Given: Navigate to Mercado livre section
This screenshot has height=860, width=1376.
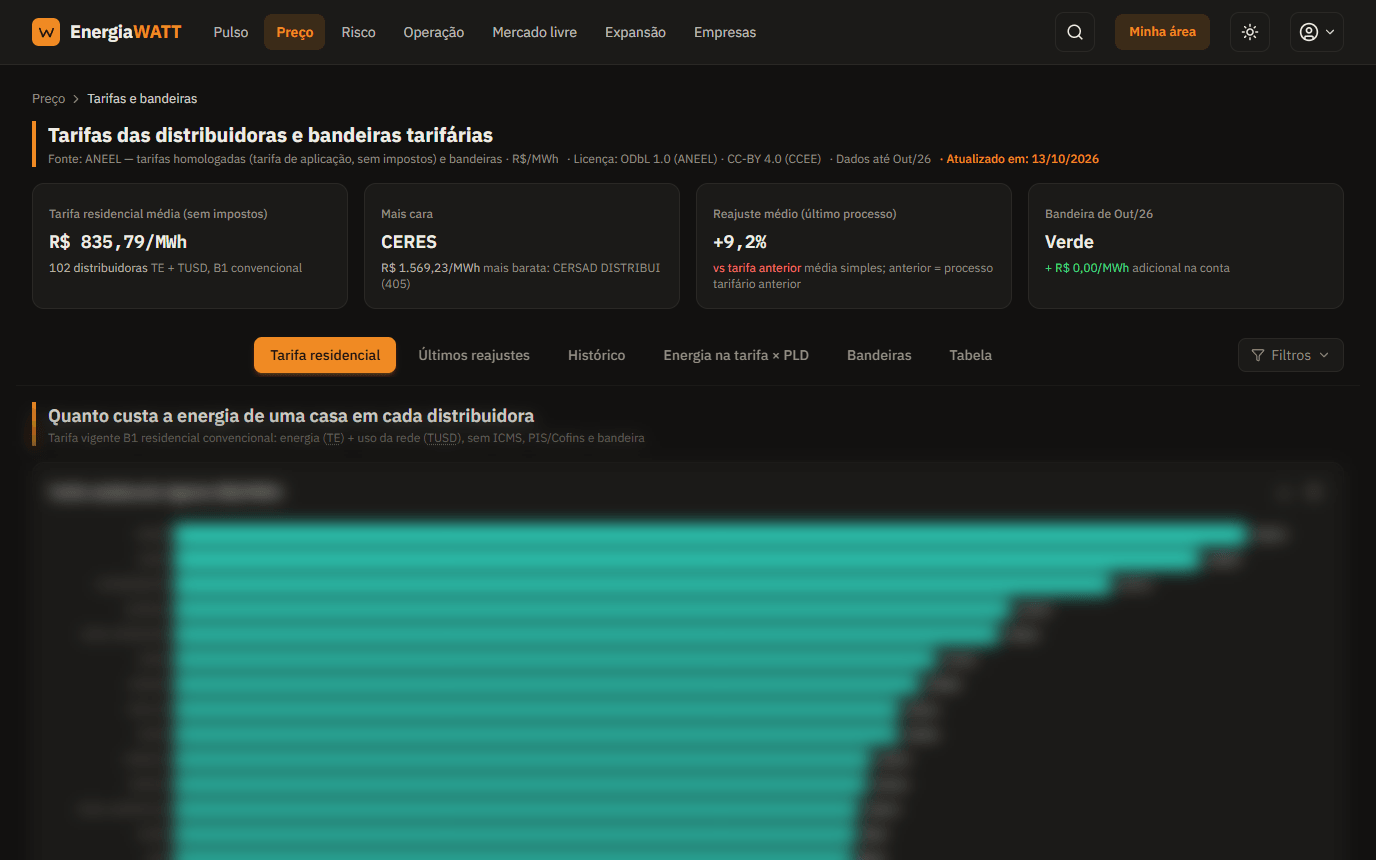Looking at the screenshot, I should (535, 32).
